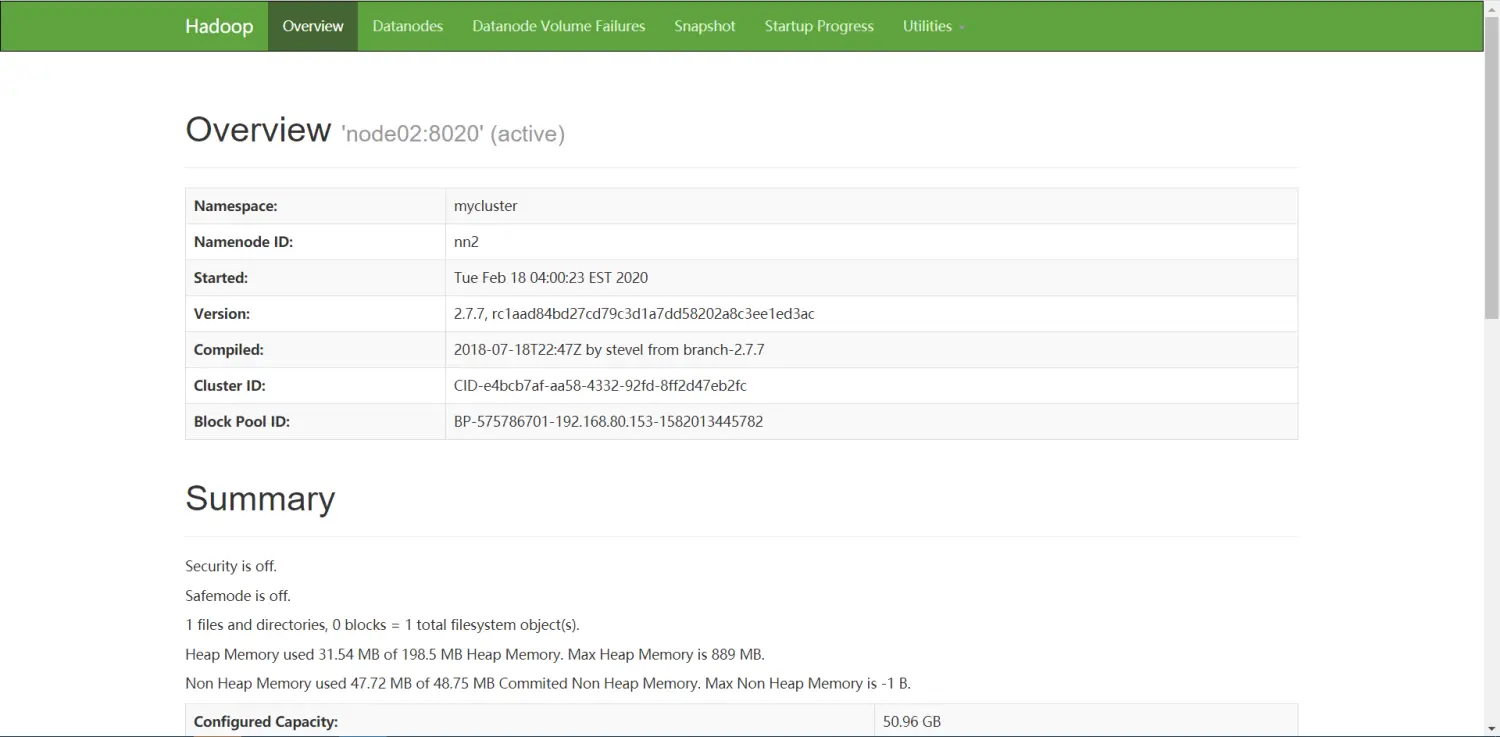Click the 'Compiled:' row label

click(x=229, y=350)
